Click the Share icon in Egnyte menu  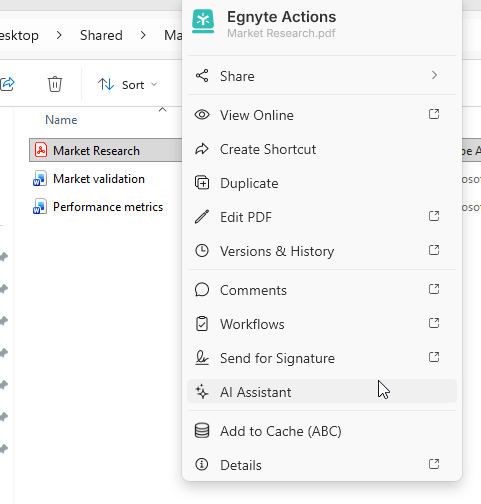tap(202, 76)
